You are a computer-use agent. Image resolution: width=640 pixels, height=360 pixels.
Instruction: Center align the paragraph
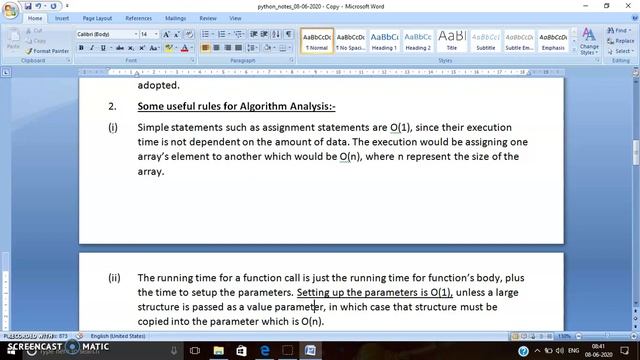217,48
